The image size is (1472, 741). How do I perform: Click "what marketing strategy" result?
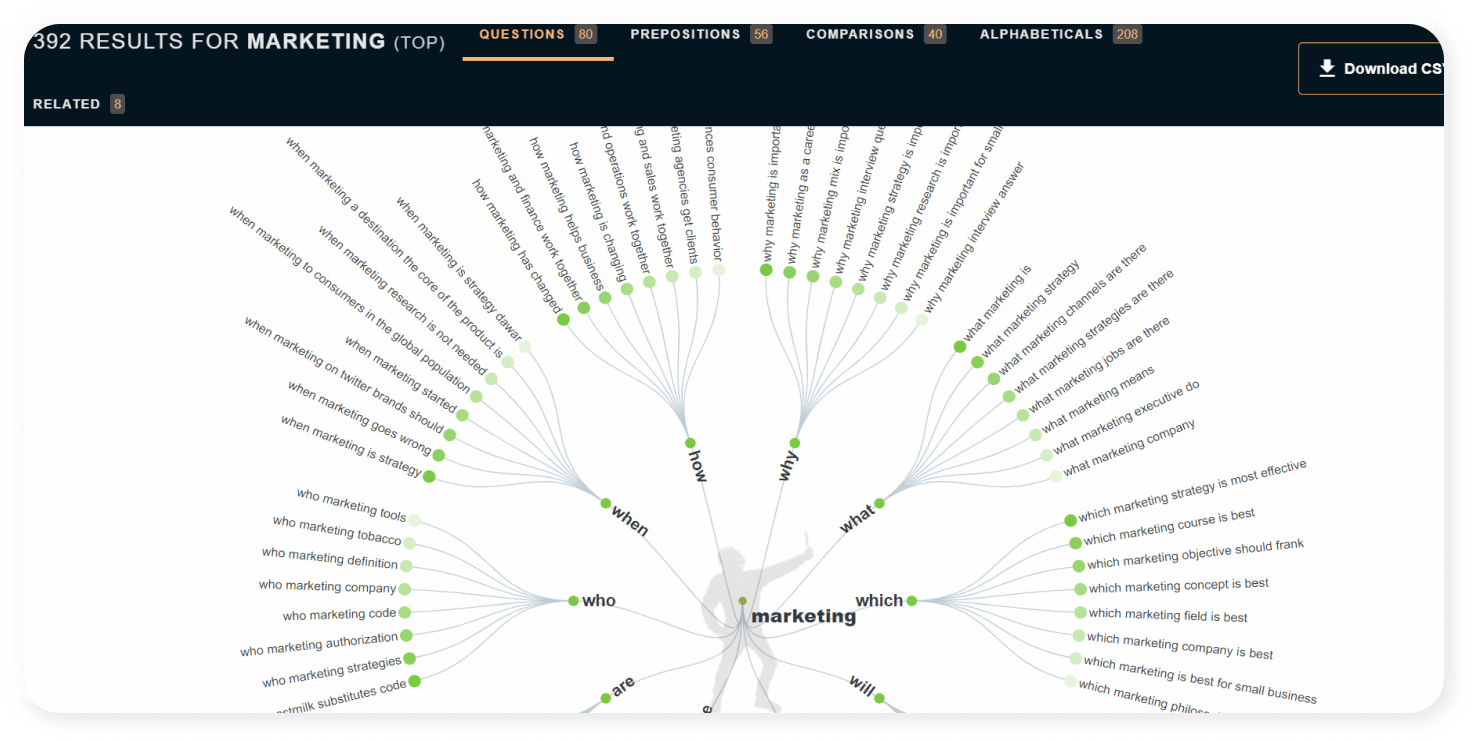(1030, 309)
